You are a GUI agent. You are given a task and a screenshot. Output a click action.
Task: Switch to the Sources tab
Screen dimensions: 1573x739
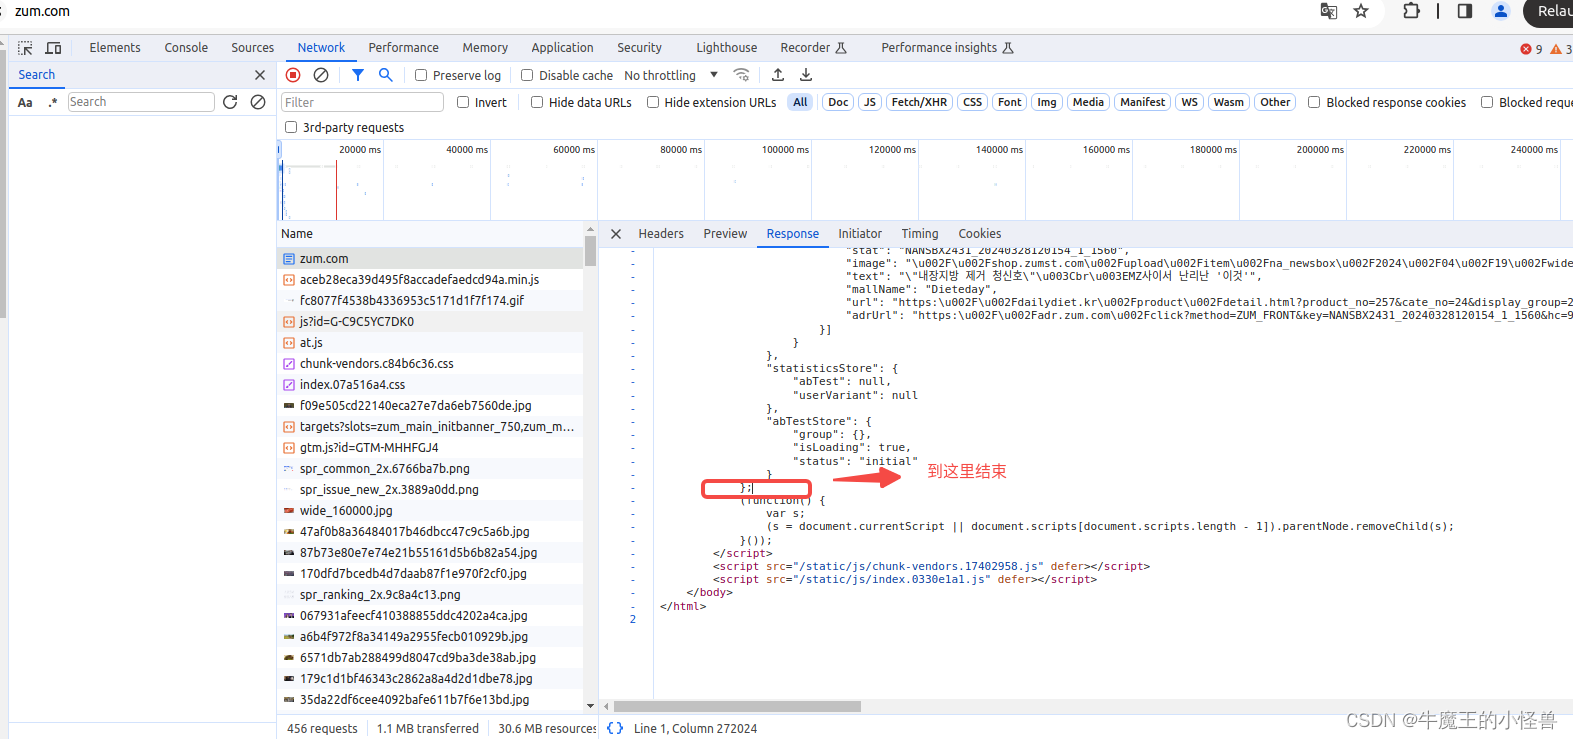point(253,48)
